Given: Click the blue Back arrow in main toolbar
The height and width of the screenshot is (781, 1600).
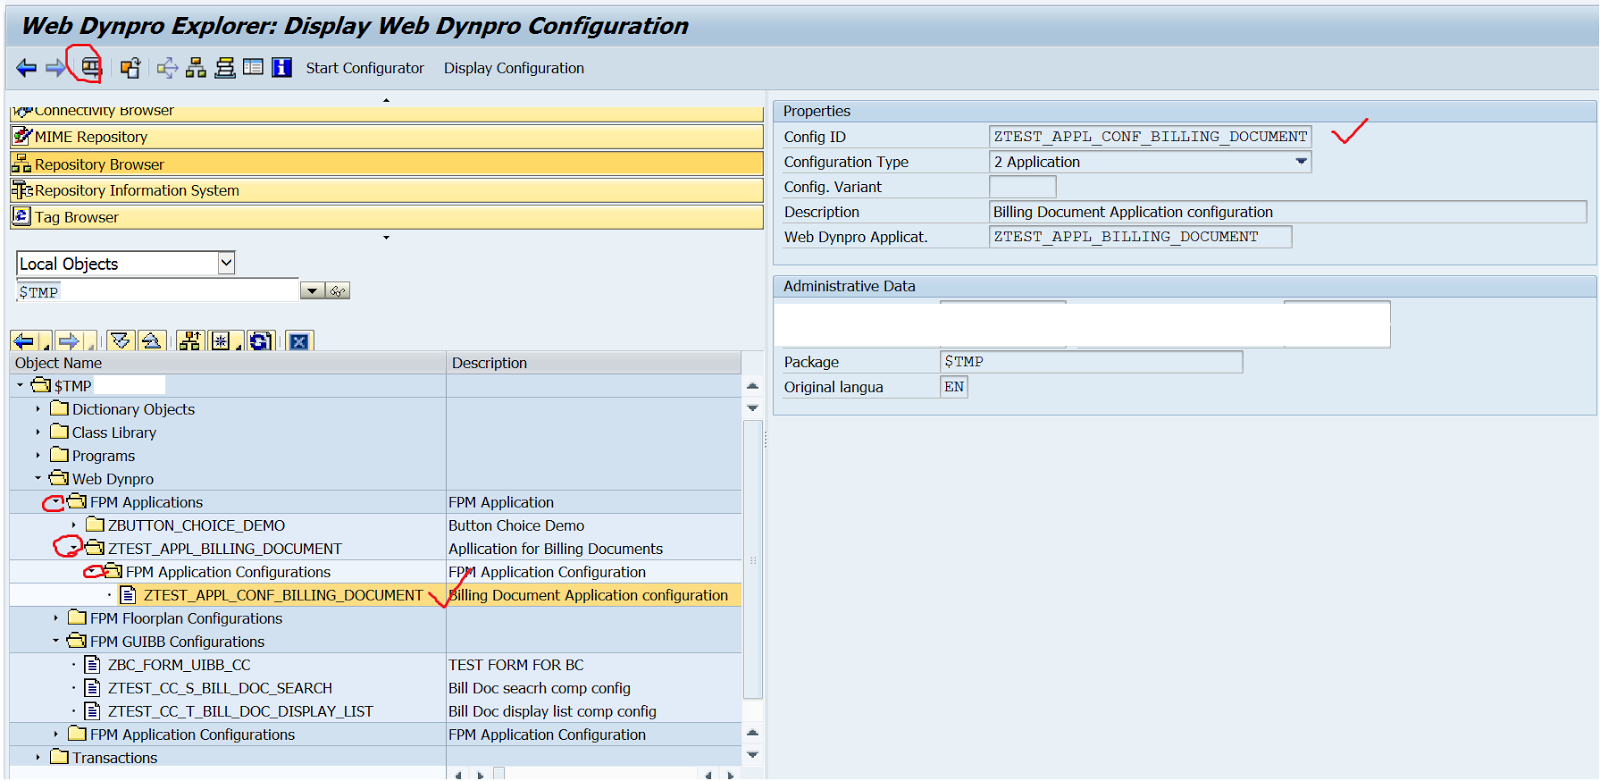Looking at the screenshot, I should (26, 68).
